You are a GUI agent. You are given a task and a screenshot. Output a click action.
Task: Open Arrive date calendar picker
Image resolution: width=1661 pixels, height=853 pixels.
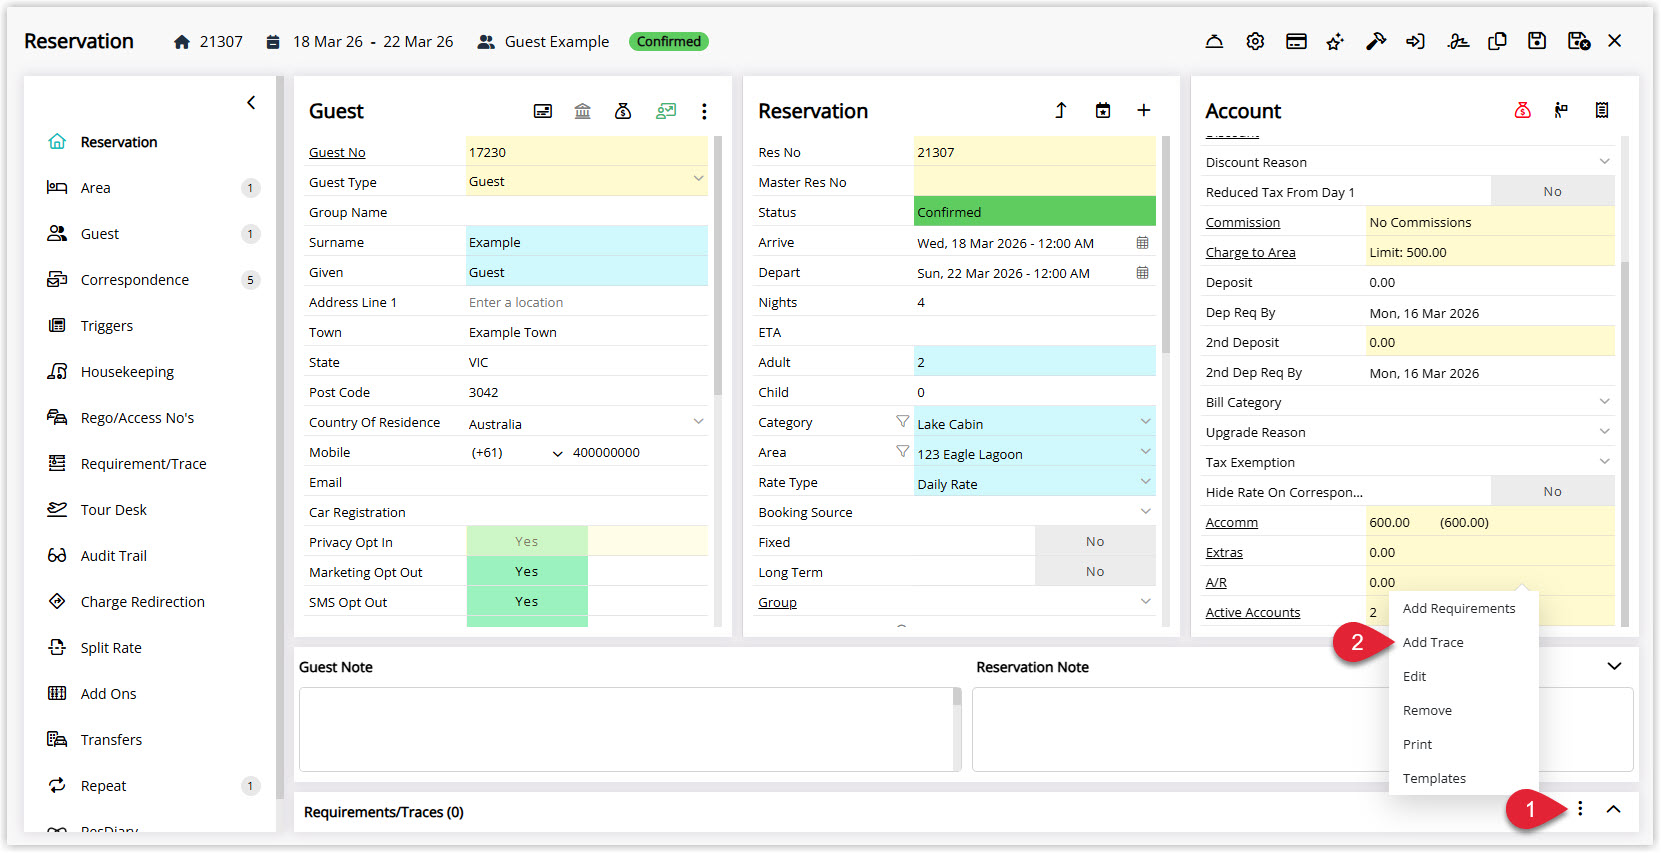tap(1142, 243)
